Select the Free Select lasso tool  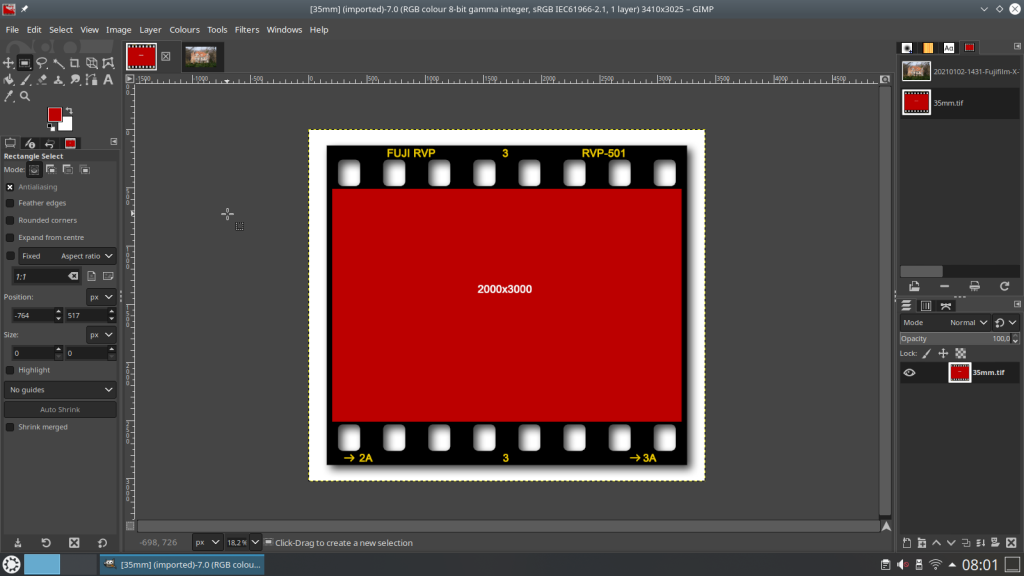(42, 63)
